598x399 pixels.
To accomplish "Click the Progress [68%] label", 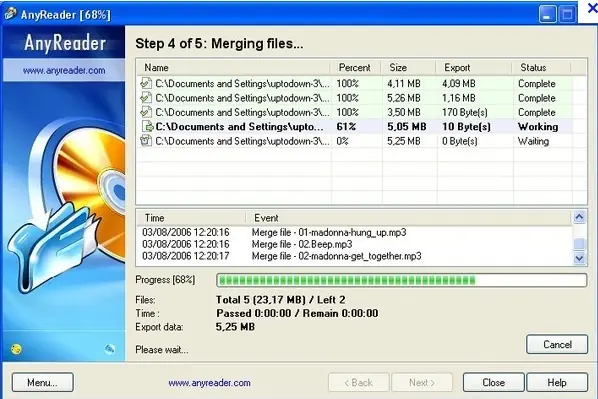I will click(165, 280).
